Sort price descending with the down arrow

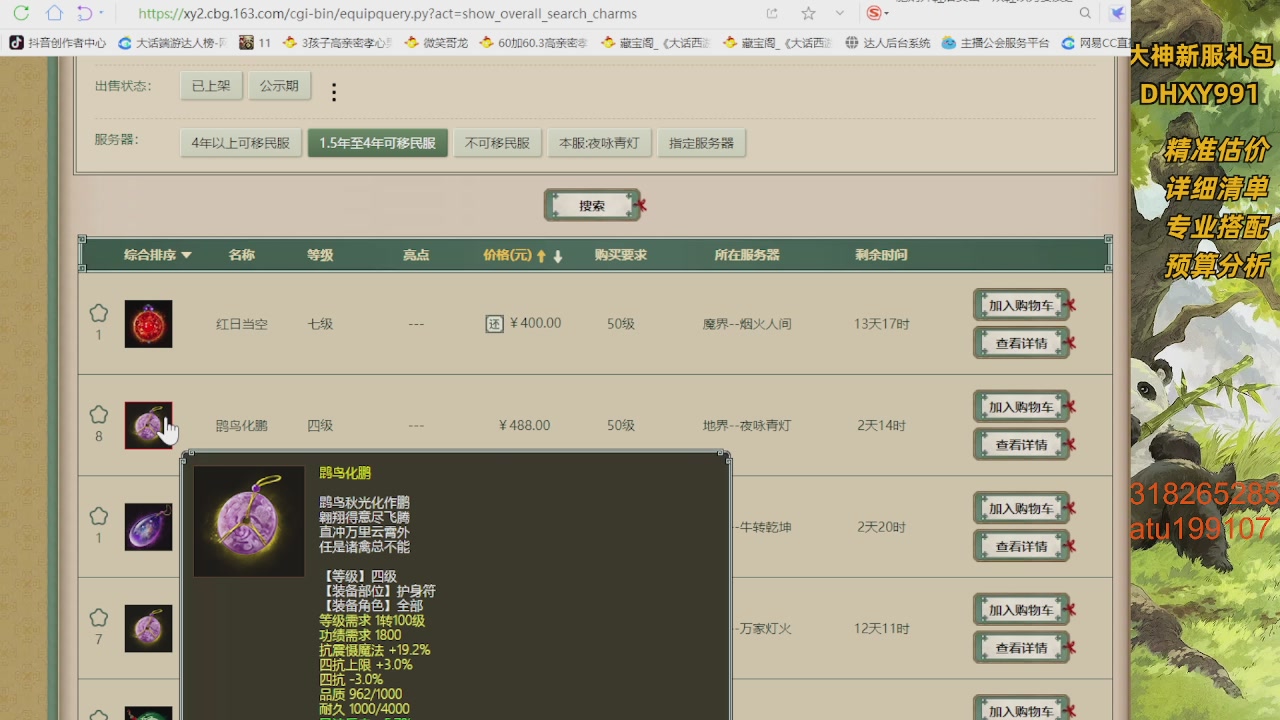[557, 256]
